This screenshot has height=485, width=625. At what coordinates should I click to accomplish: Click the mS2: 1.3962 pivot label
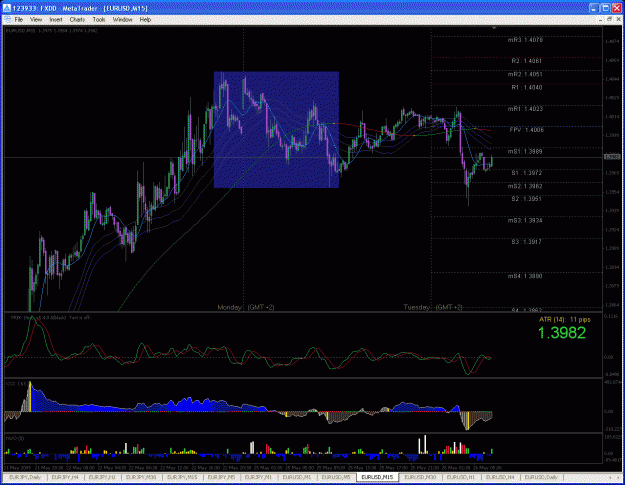coord(525,186)
